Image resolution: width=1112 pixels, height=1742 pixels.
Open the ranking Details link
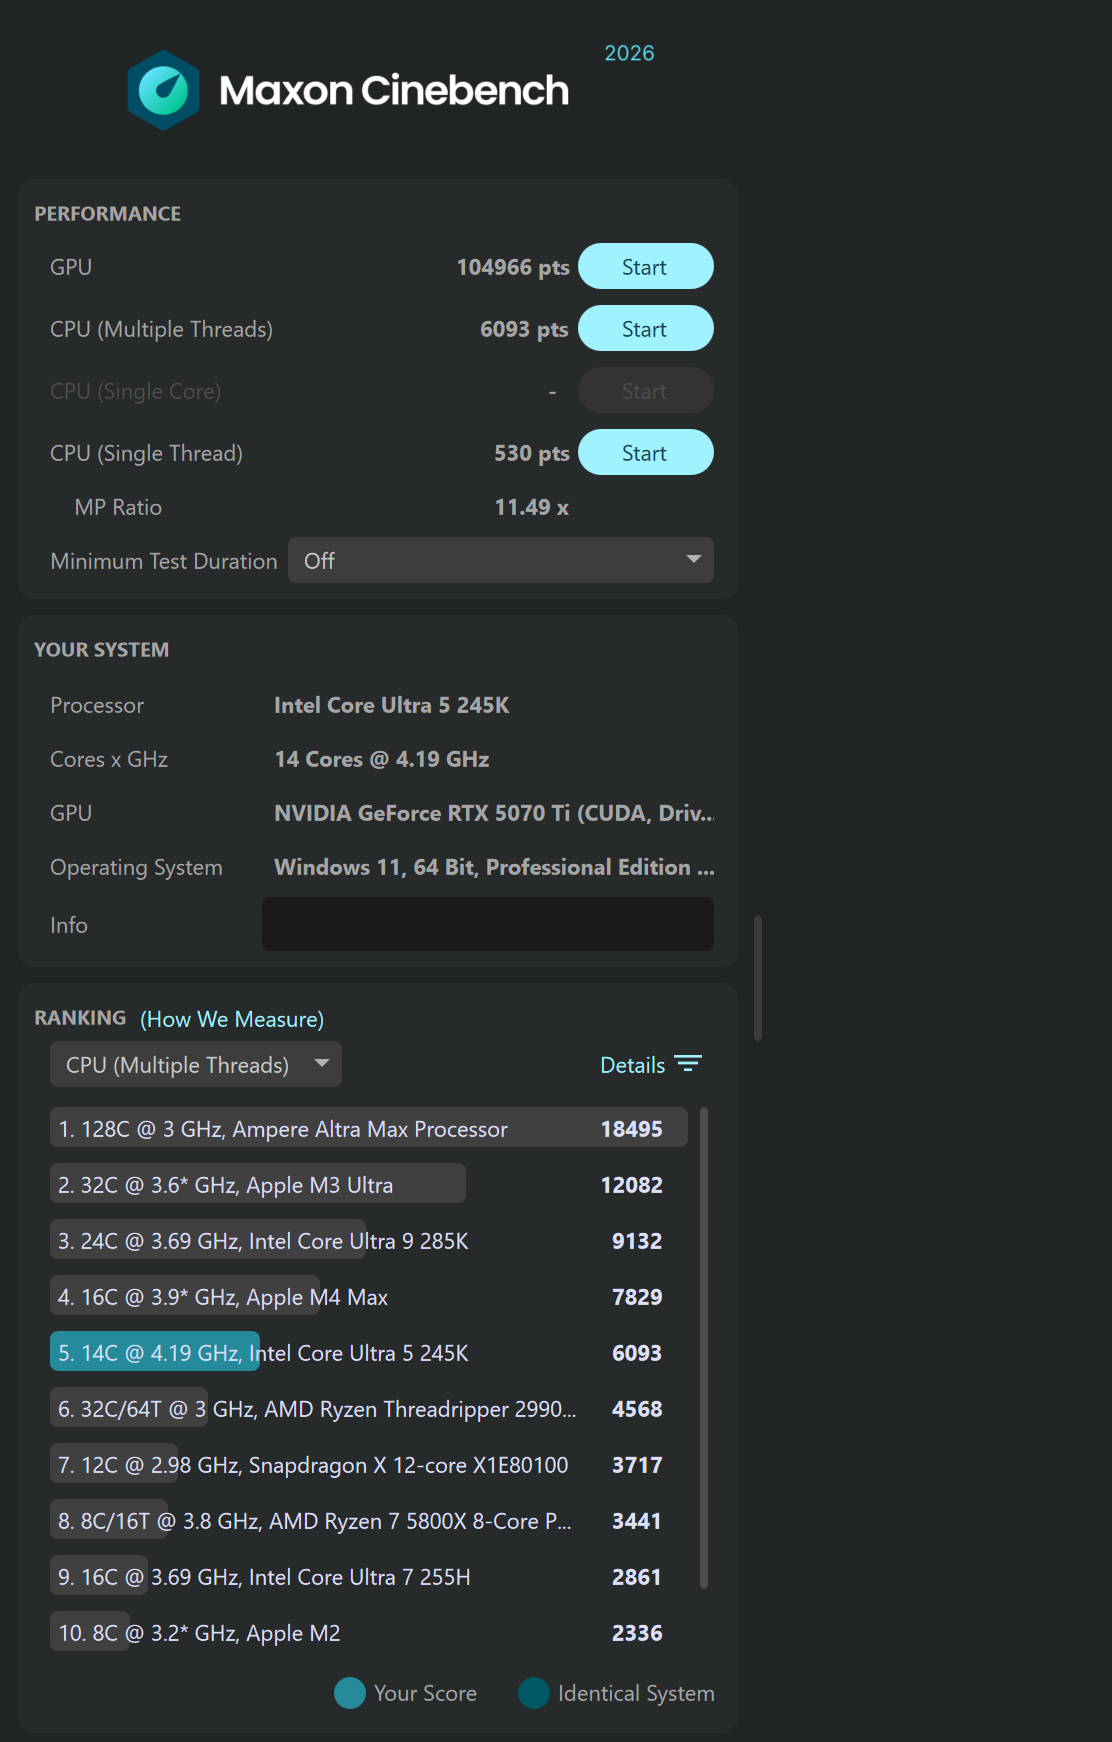tap(632, 1065)
